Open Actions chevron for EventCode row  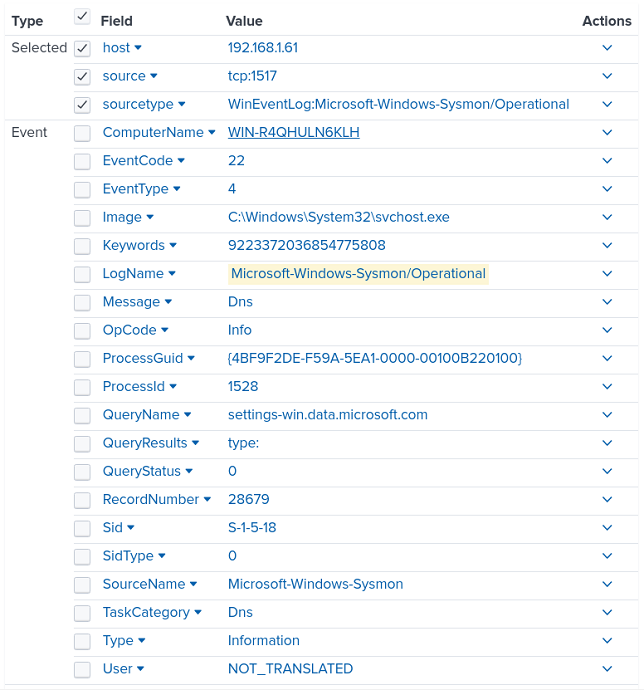pyautogui.click(x=606, y=161)
